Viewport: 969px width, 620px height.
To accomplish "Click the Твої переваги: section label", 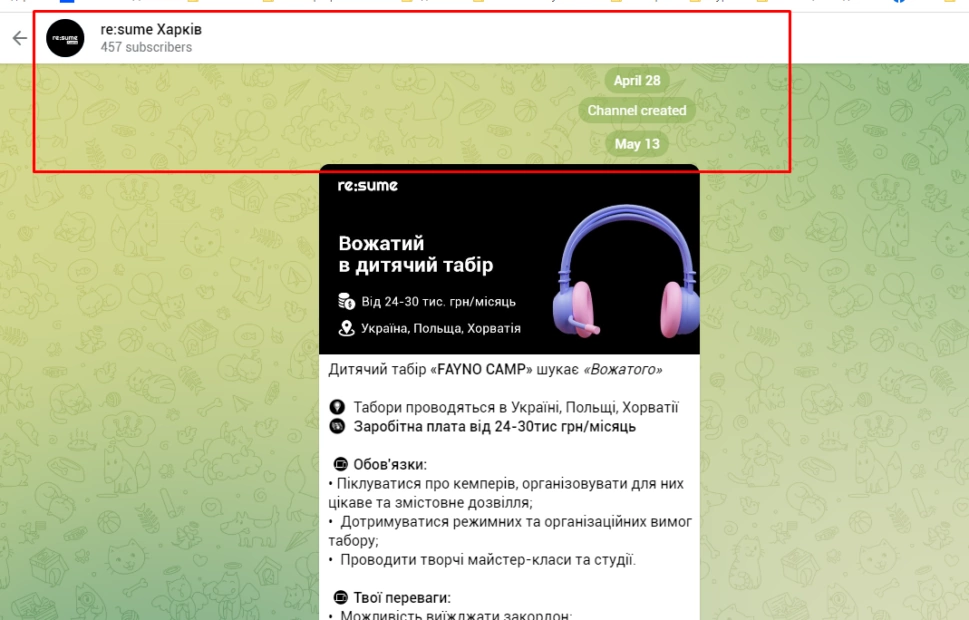I will pos(402,598).
